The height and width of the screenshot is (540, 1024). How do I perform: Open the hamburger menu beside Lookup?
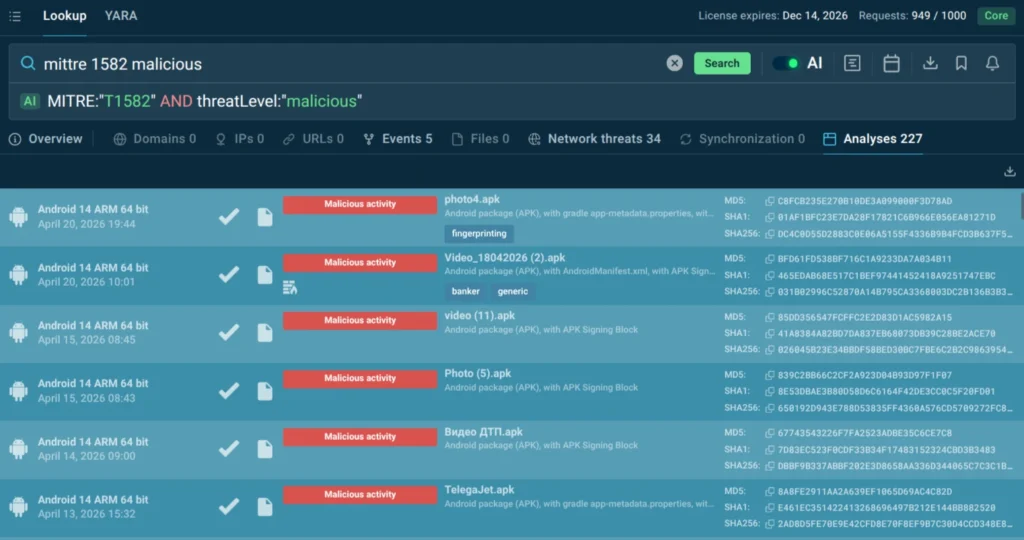(x=16, y=16)
